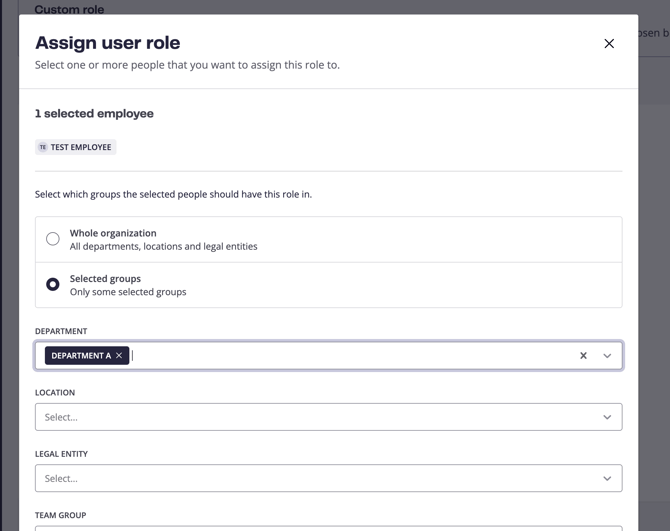Select the Selected groups radio button
Image resolution: width=670 pixels, height=531 pixels.
coord(53,284)
